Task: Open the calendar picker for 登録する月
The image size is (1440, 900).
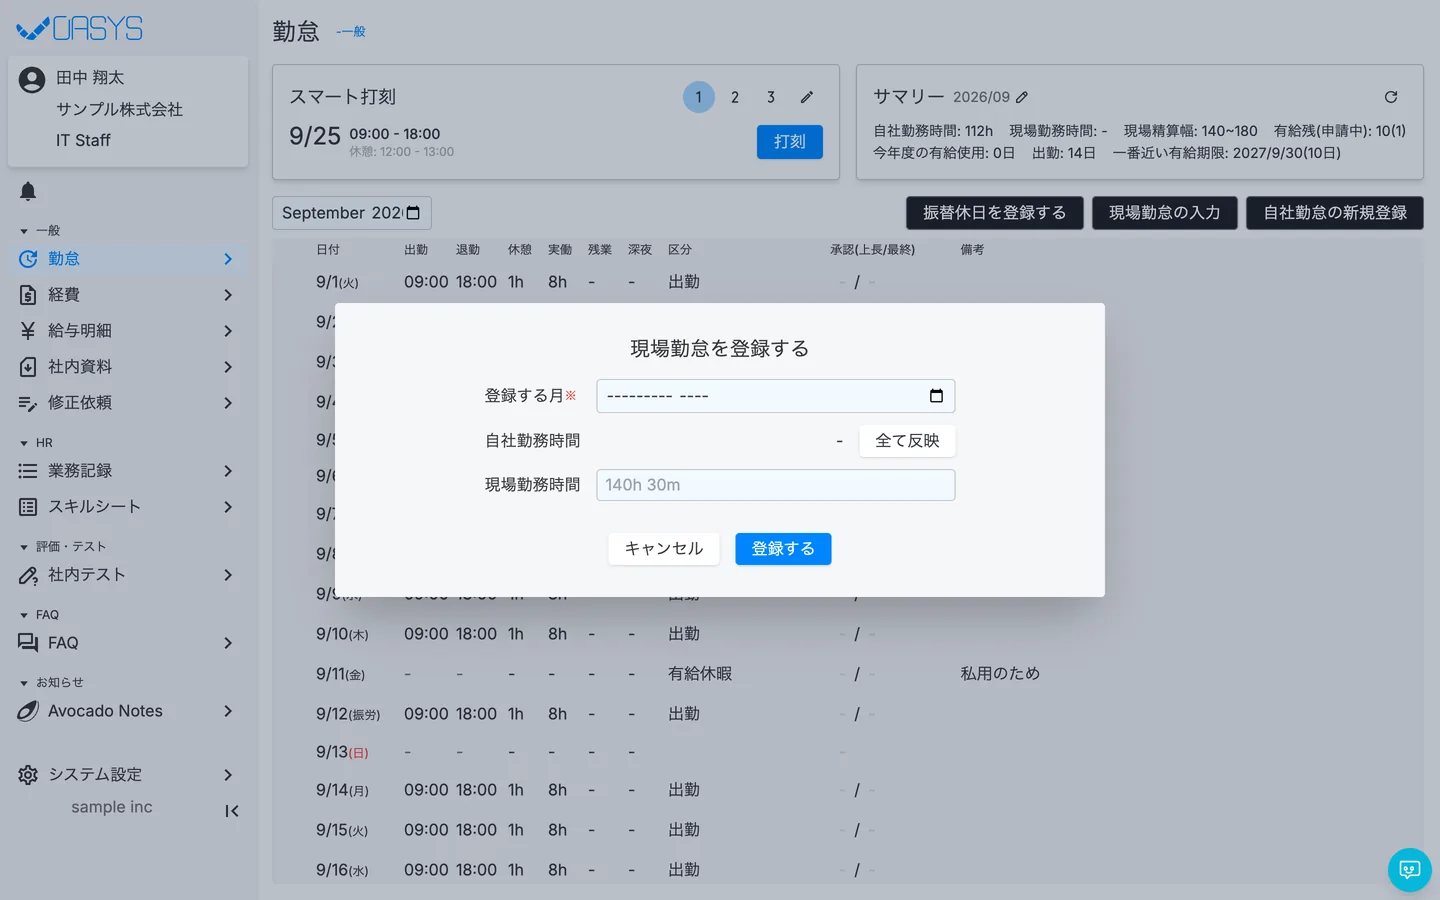Action: click(x=936, y=396)
